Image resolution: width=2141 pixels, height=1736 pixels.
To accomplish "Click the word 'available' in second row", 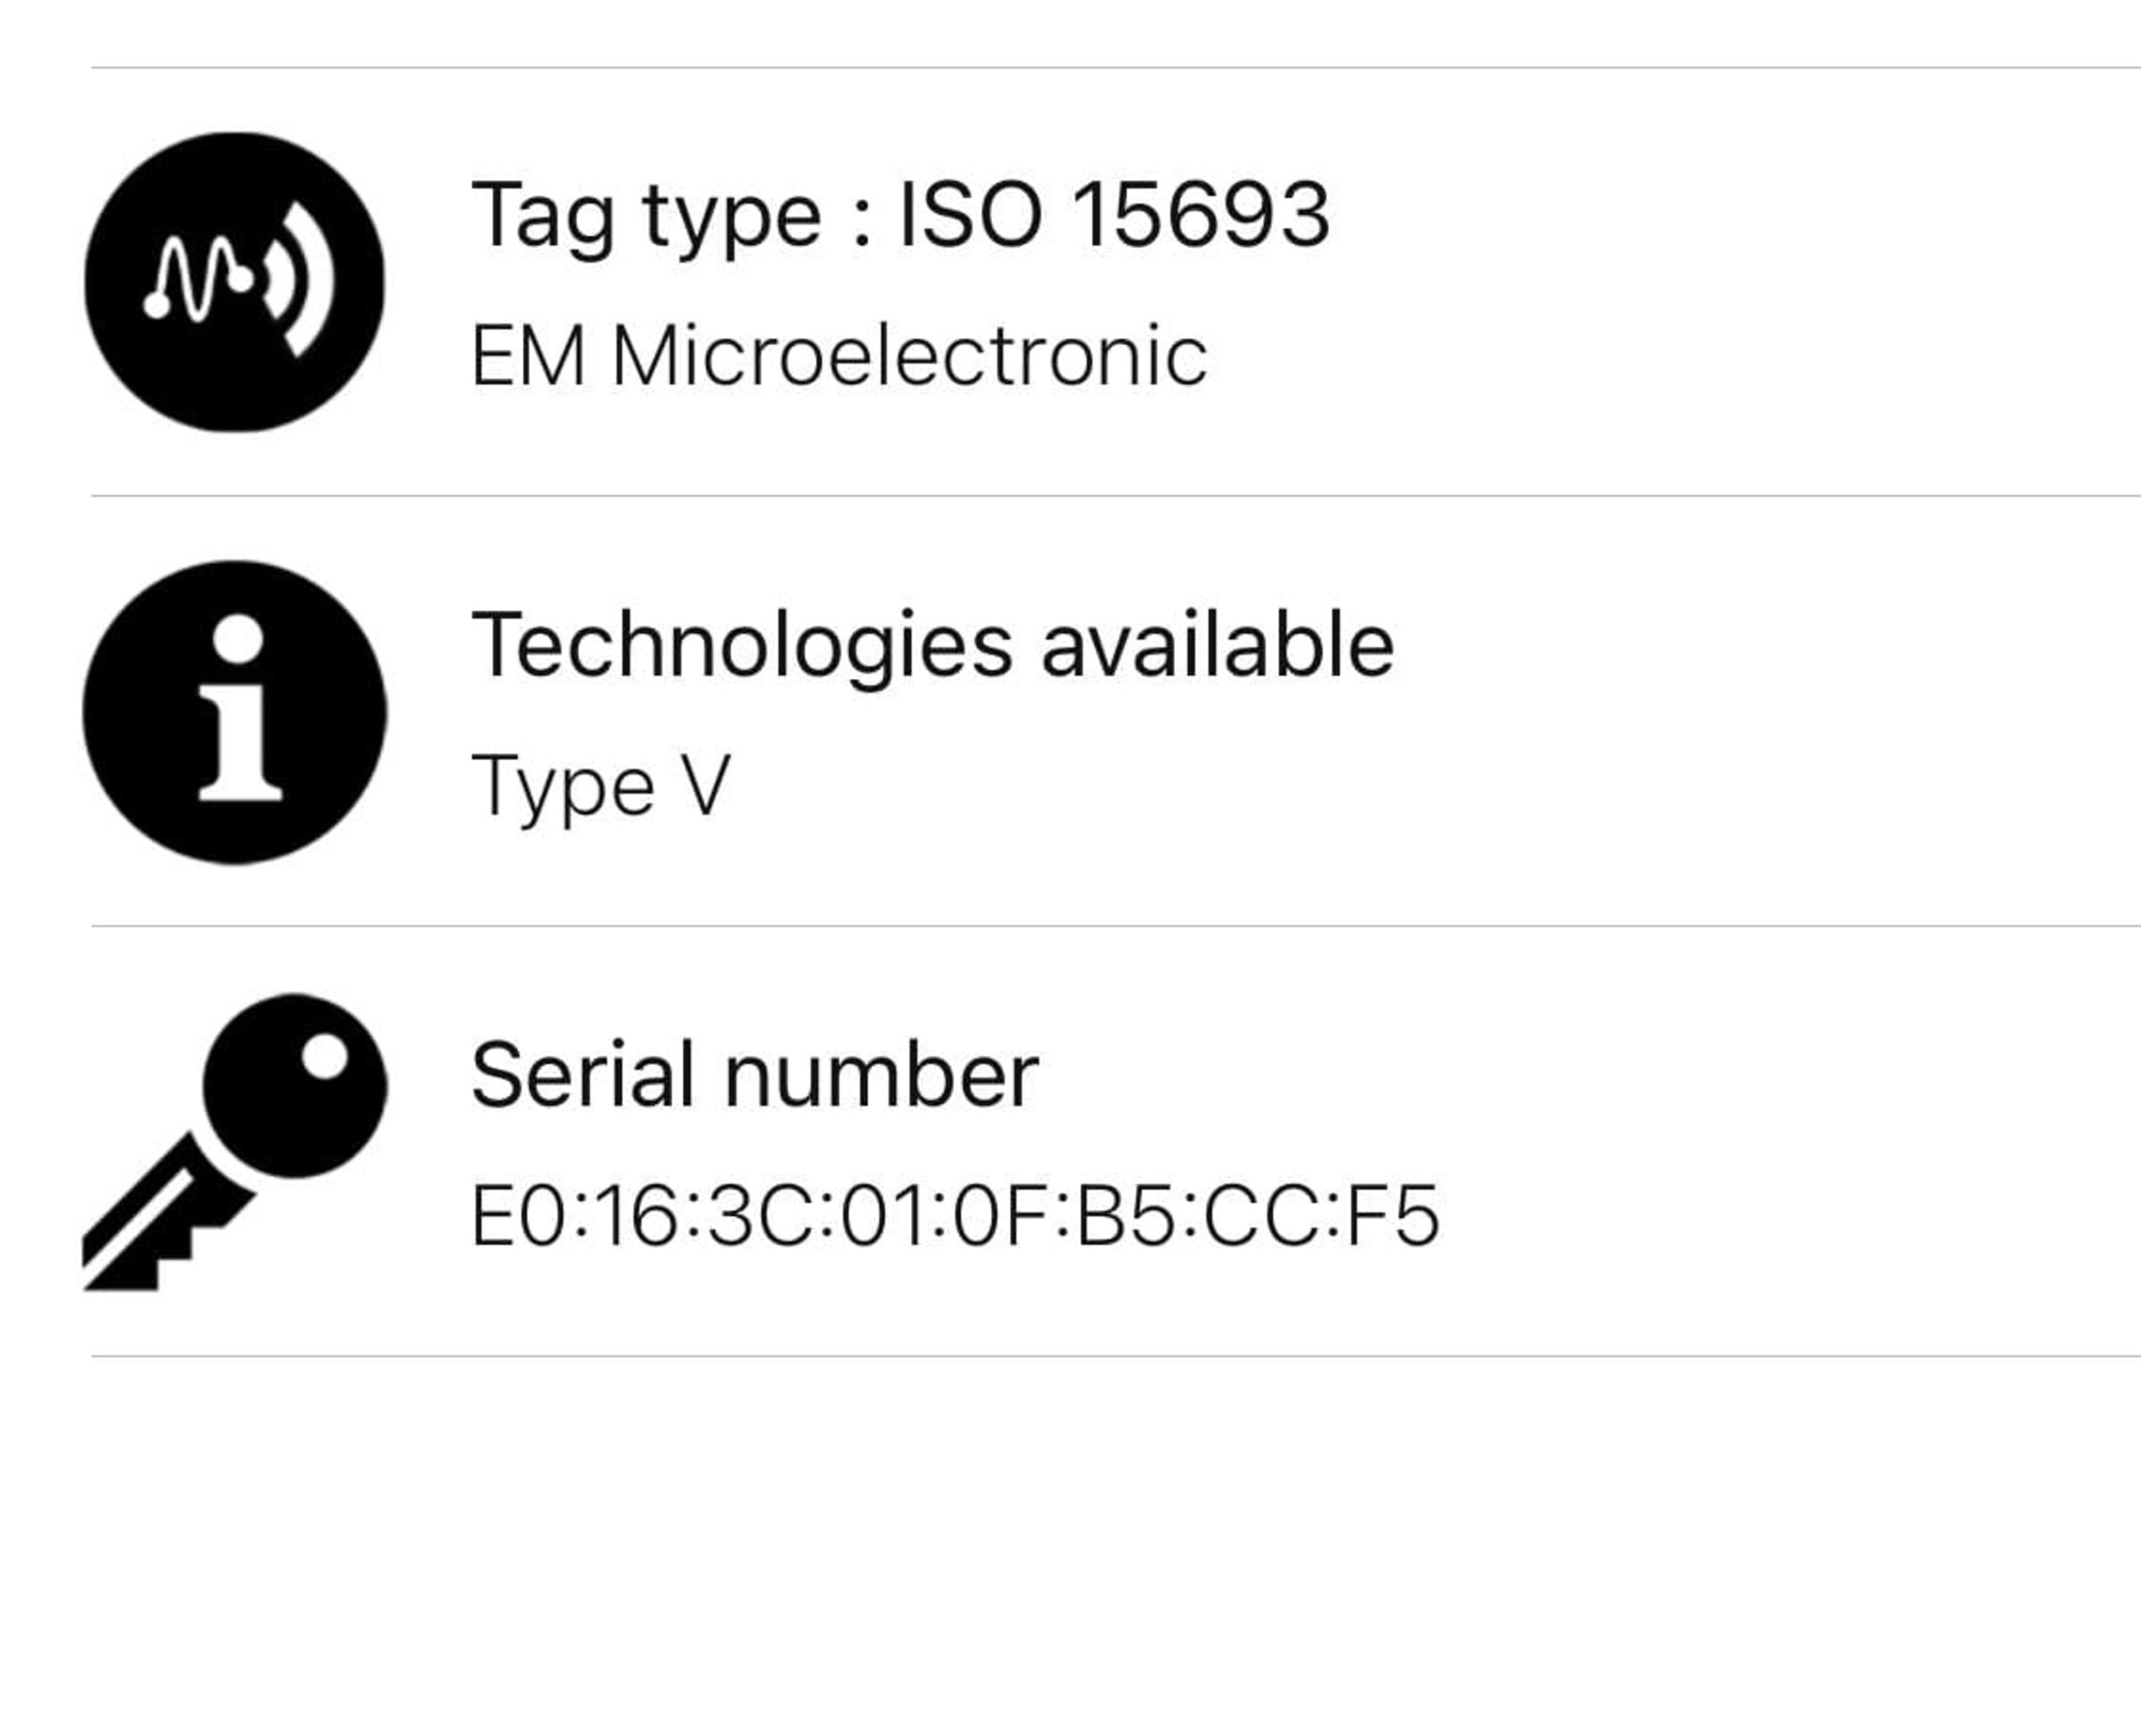I will 1217,645.
